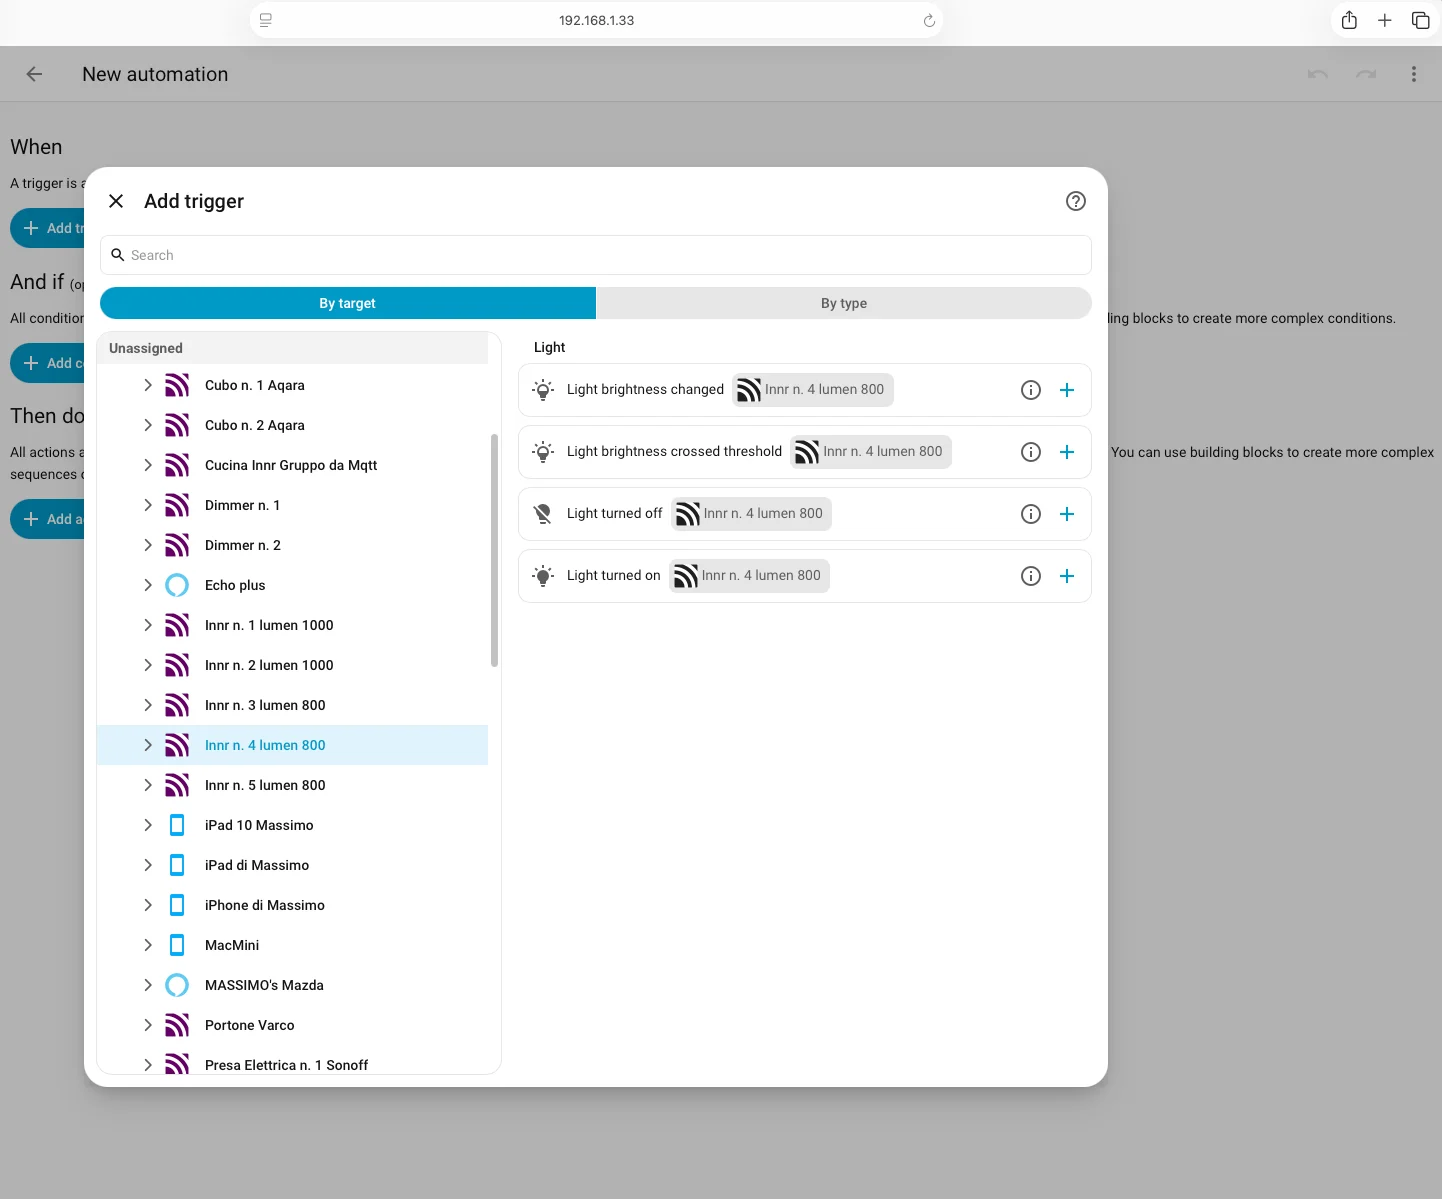The height and width of the screenshot is (1199, 1442).
Task: Select MacMini in the device list
Action: 292,945
